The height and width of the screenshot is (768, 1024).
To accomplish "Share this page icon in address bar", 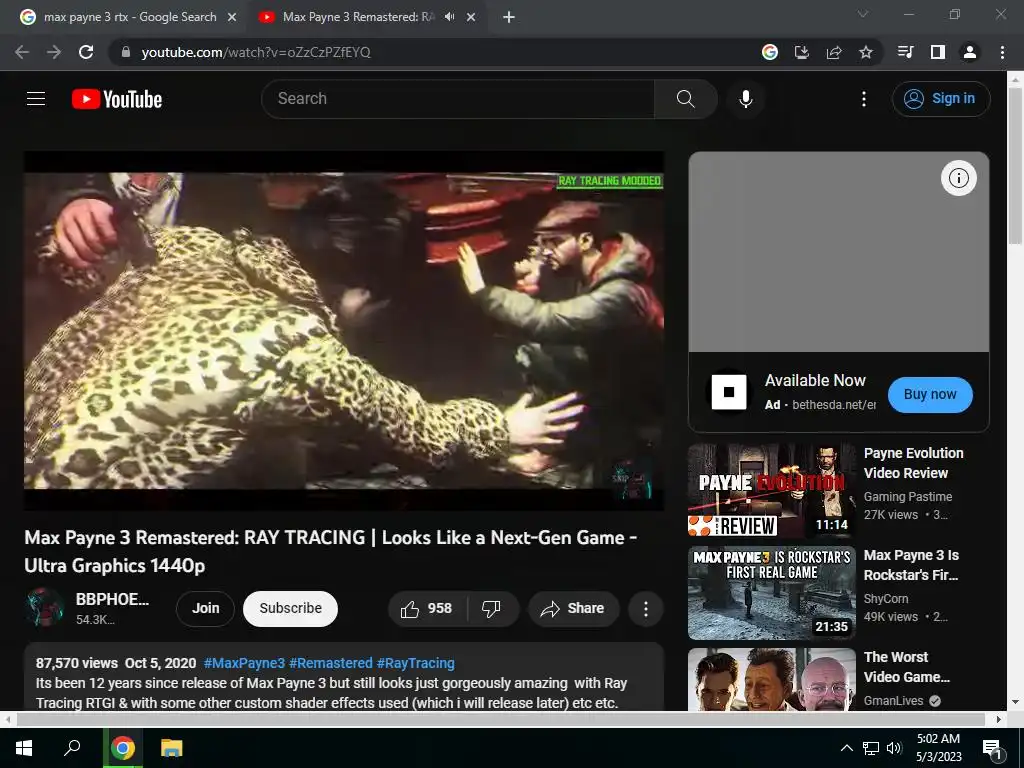I will click(834, 52).
